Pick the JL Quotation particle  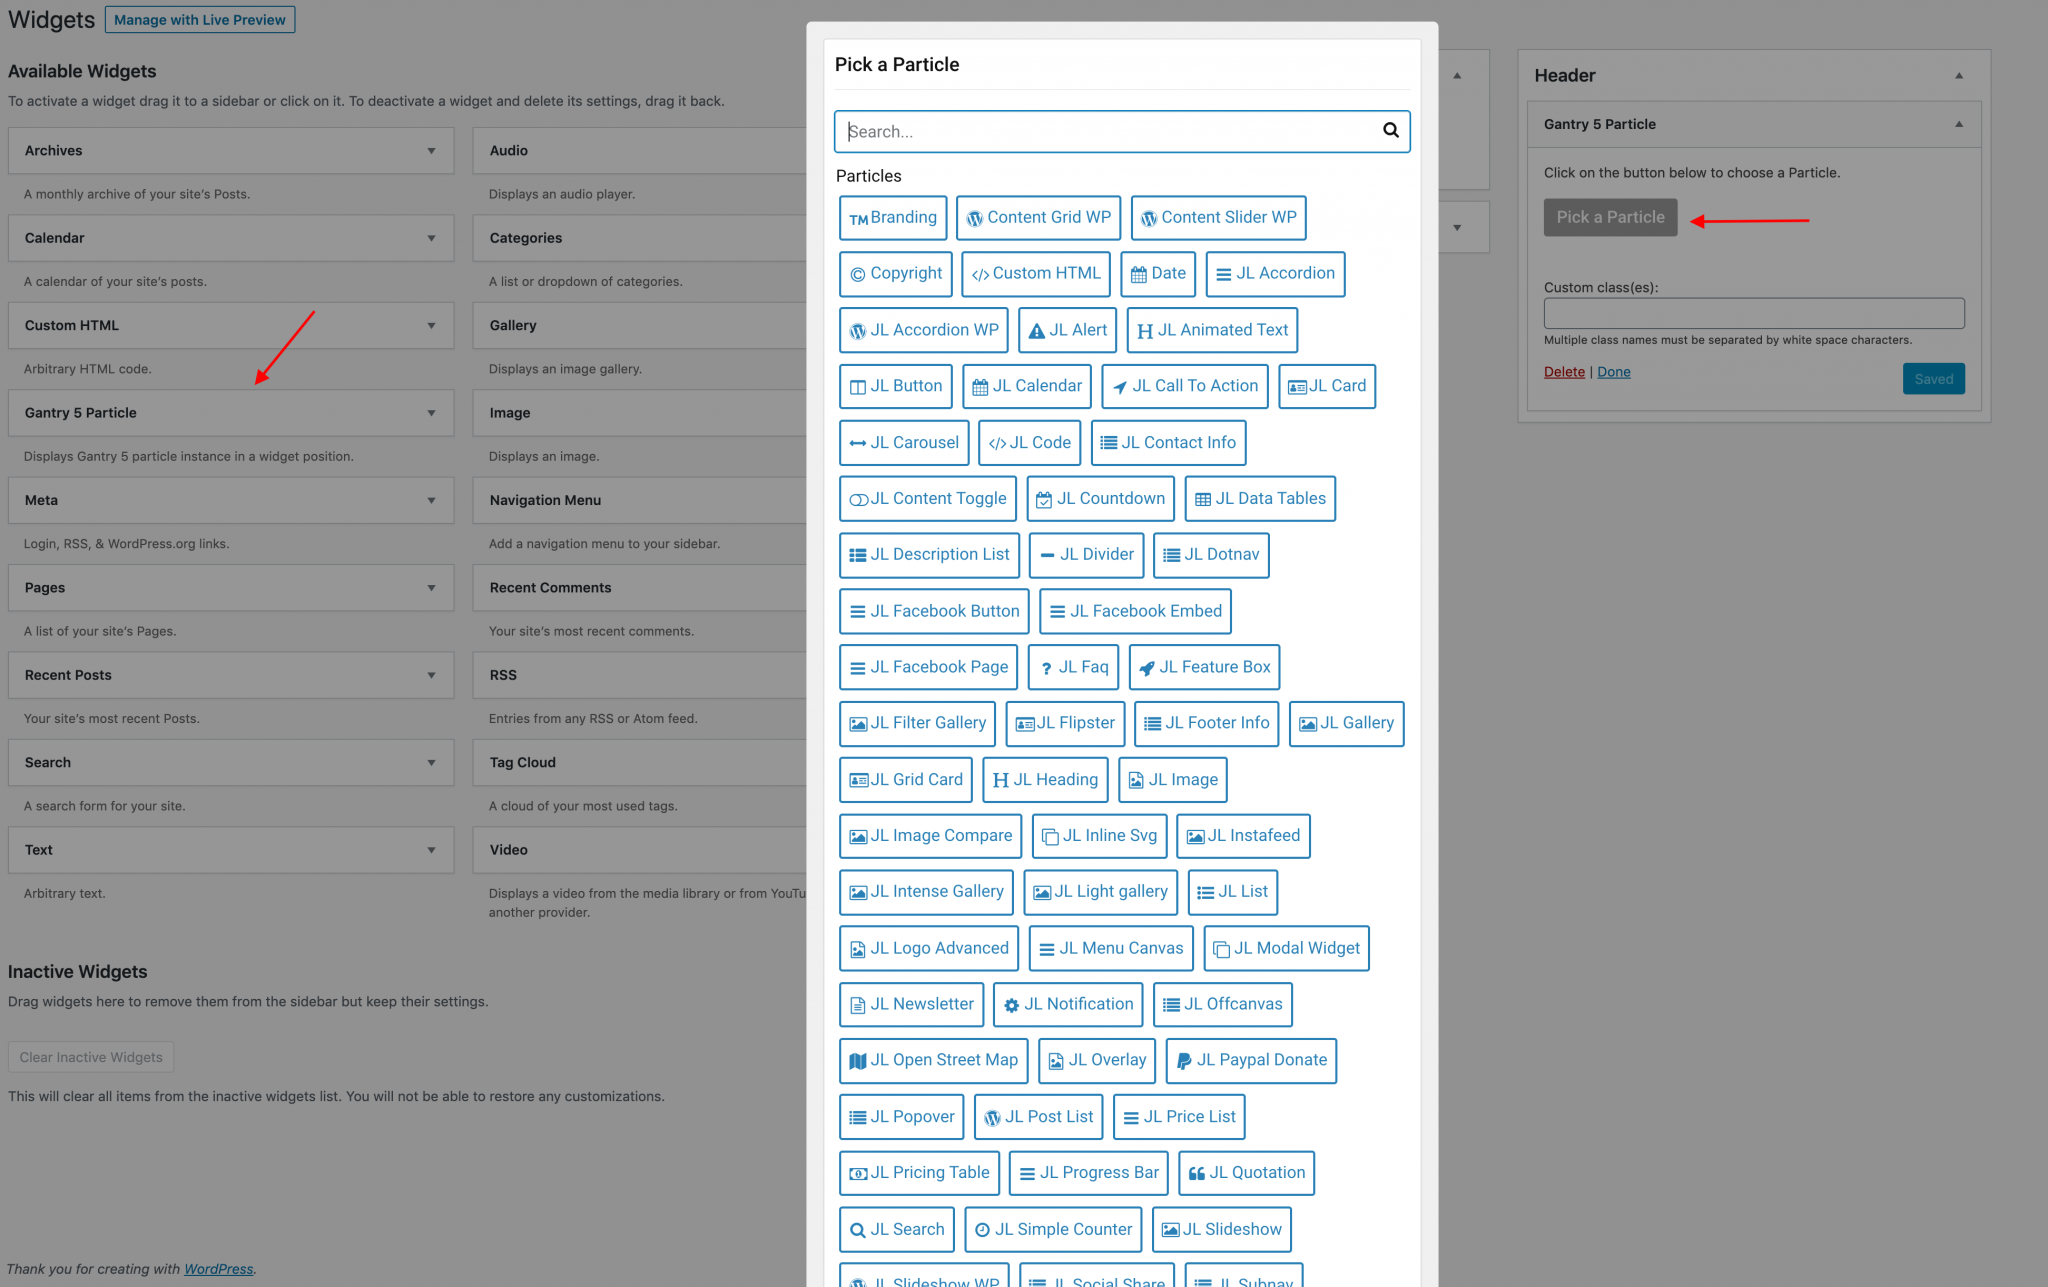pyautogui.click(x=1245, y=1172)
